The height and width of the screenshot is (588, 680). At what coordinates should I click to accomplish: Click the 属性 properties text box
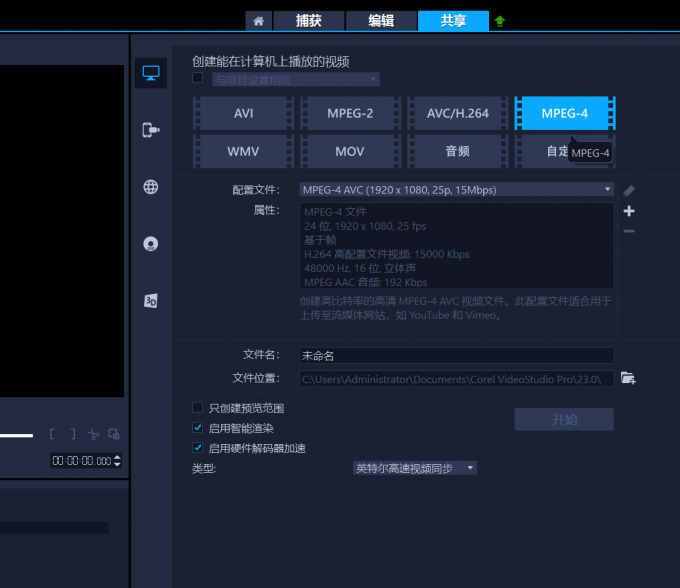457,246
